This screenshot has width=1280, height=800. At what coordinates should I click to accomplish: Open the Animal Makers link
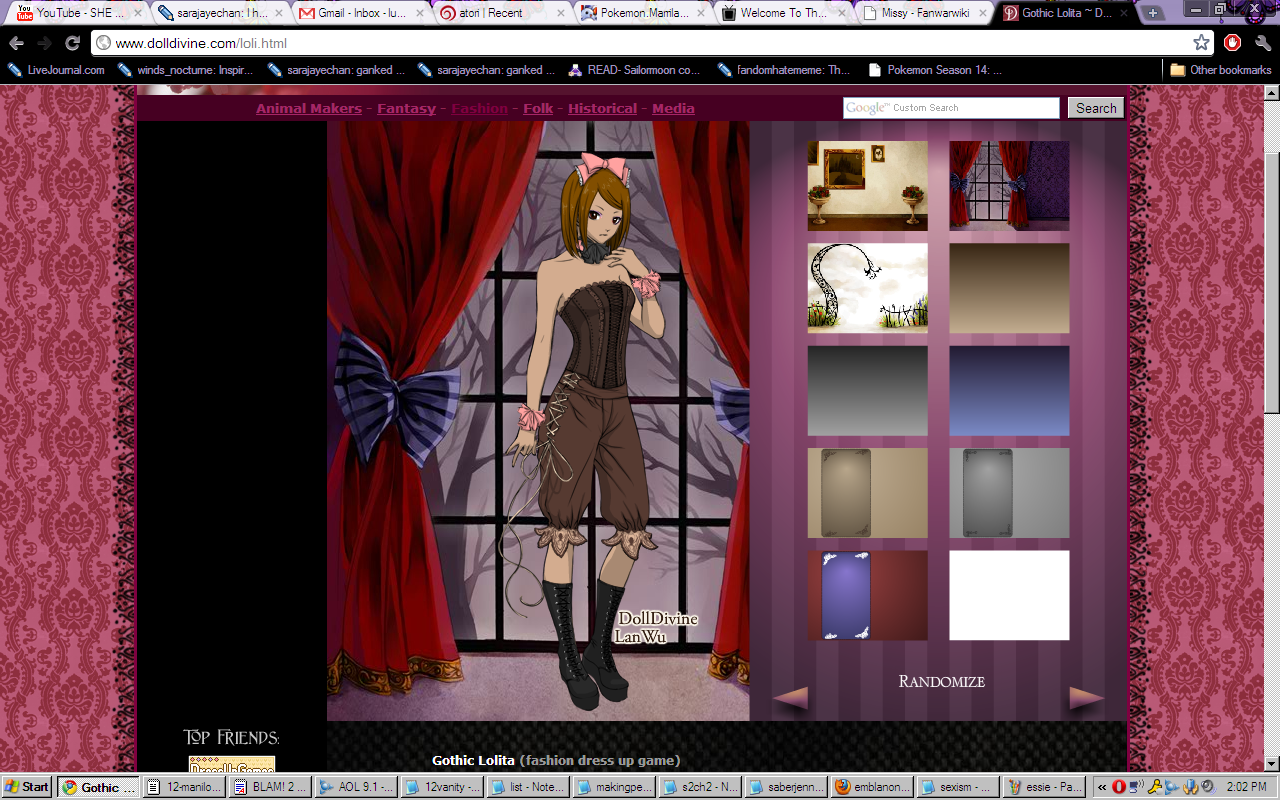pyautogui.click(x=308, y=108)
